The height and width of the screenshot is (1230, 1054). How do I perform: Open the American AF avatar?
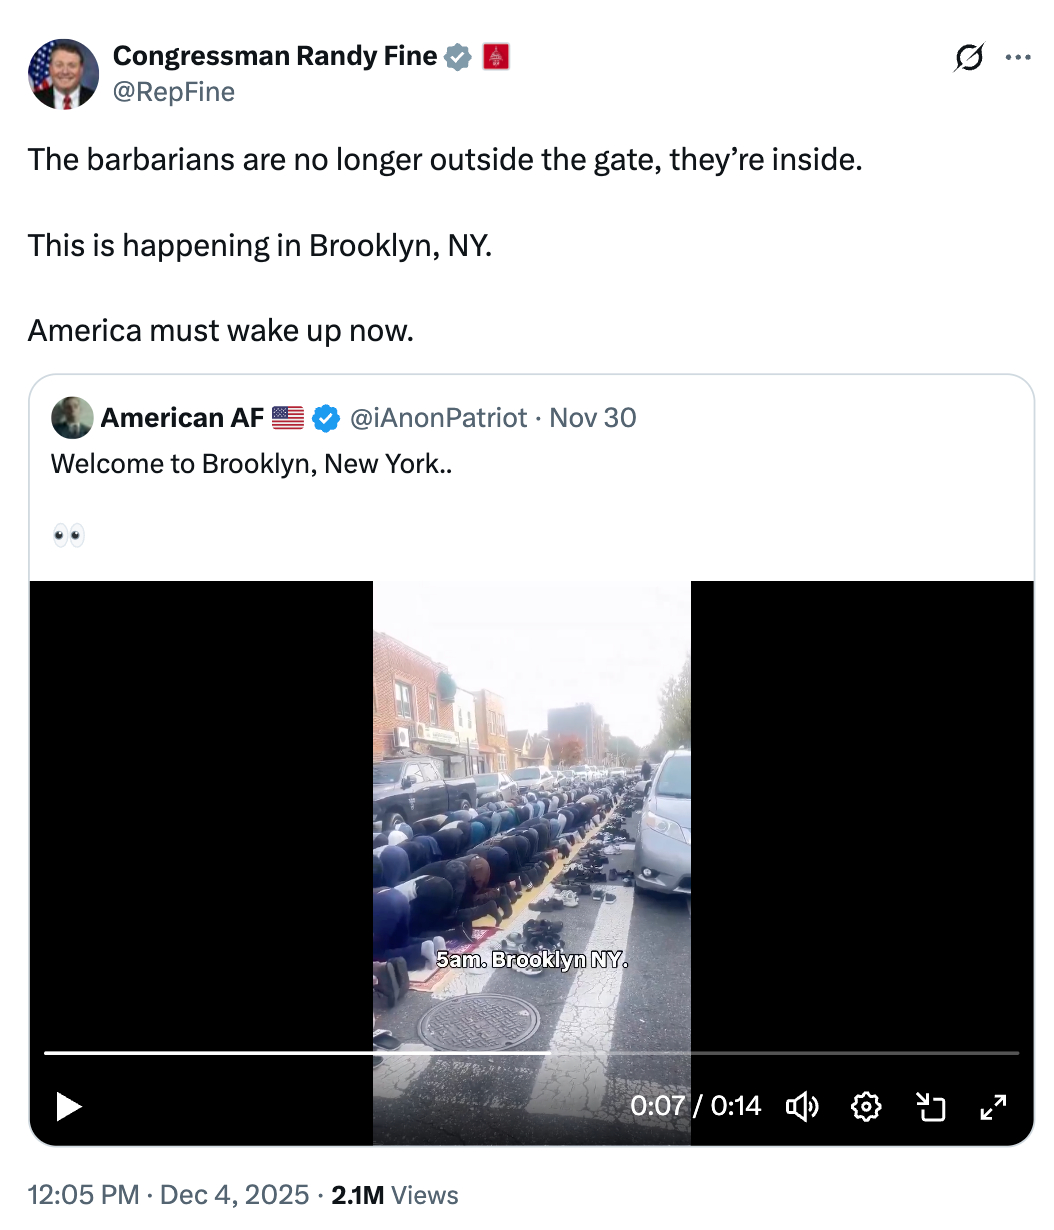click(x=72, y=418)
